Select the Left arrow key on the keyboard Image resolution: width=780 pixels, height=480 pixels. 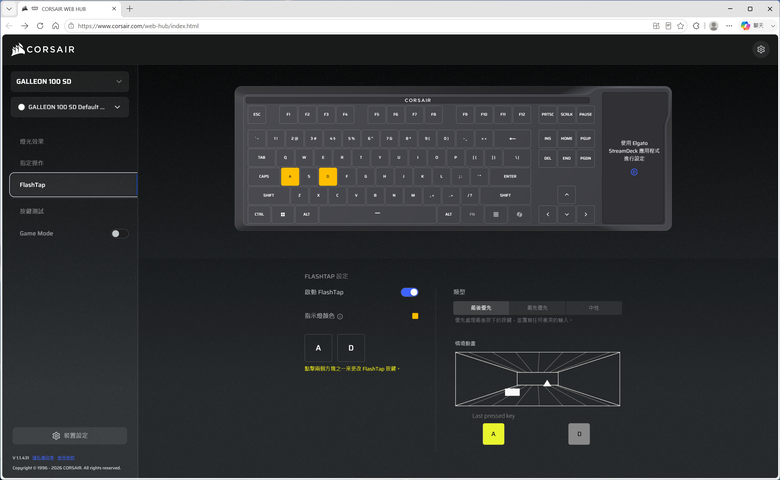coord(548,214)
